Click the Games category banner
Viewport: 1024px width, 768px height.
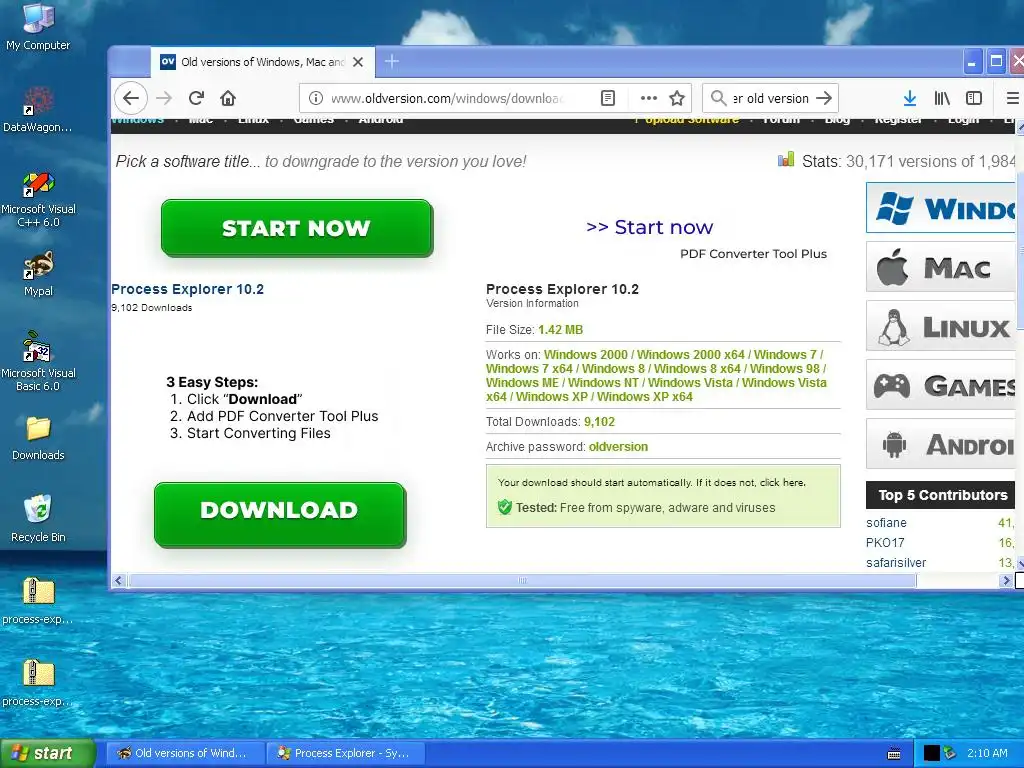[940, 385]
